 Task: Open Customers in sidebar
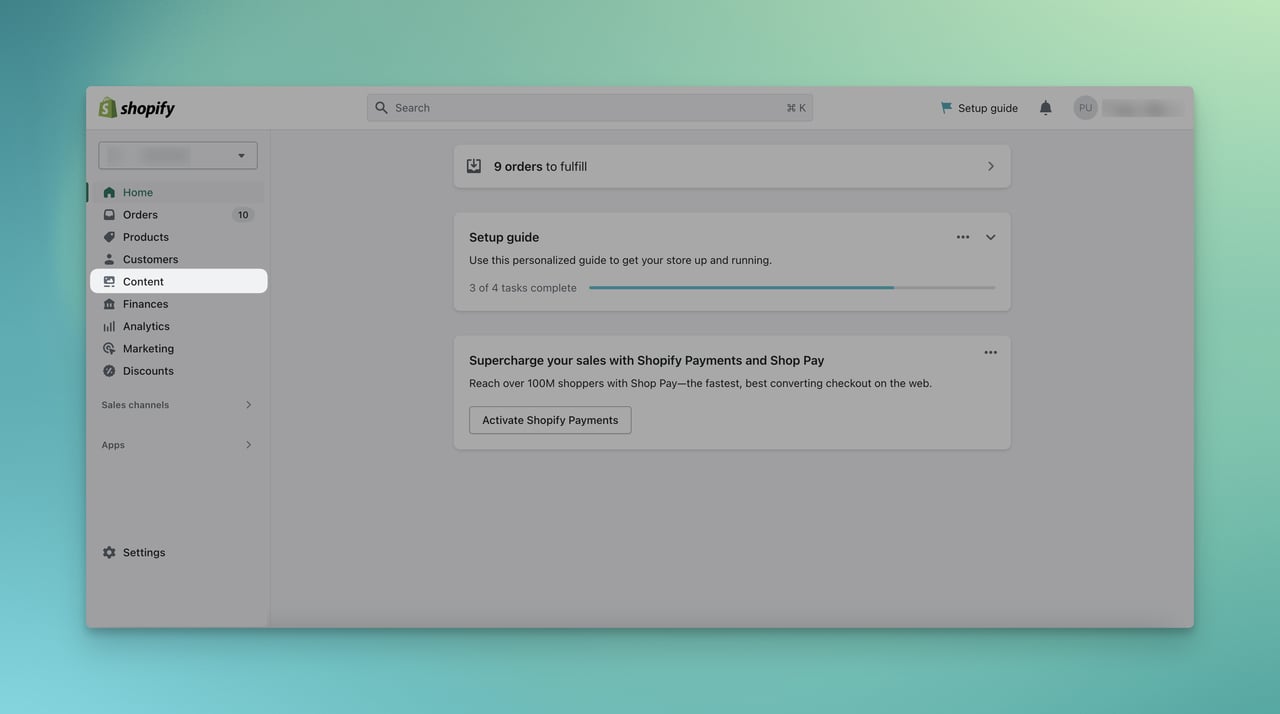176,259
